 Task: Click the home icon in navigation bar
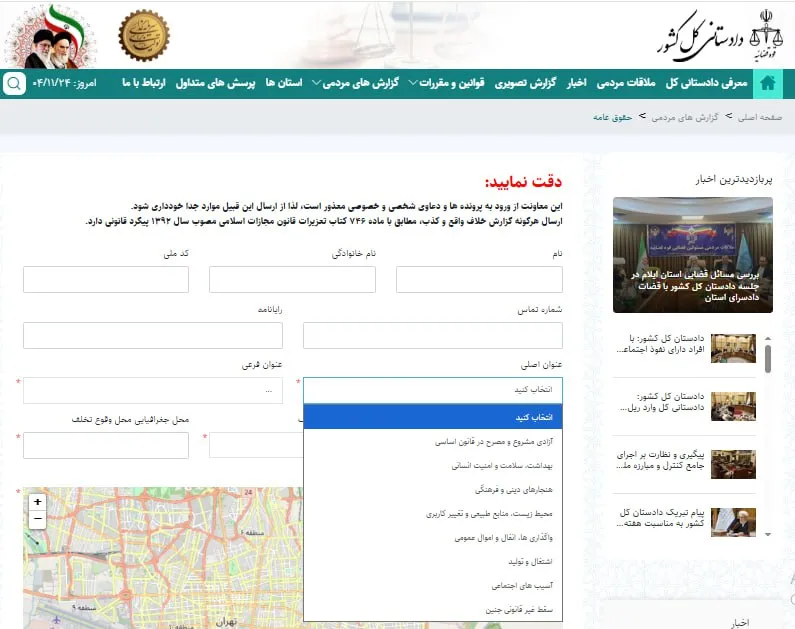pyautogui.click(x=767, y=83)
